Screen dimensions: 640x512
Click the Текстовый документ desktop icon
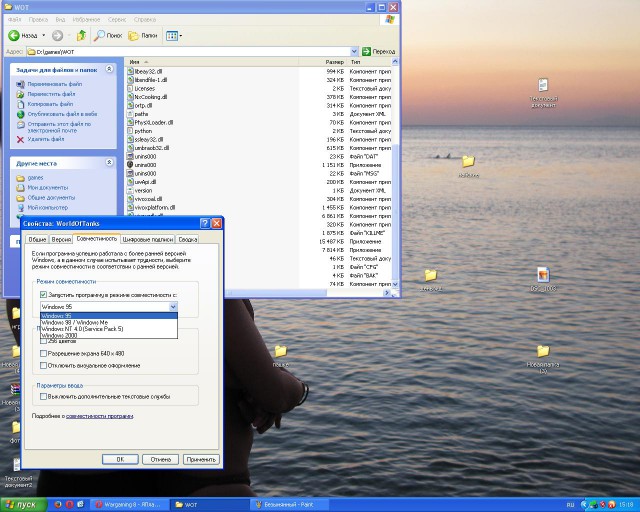click(543, 93)
